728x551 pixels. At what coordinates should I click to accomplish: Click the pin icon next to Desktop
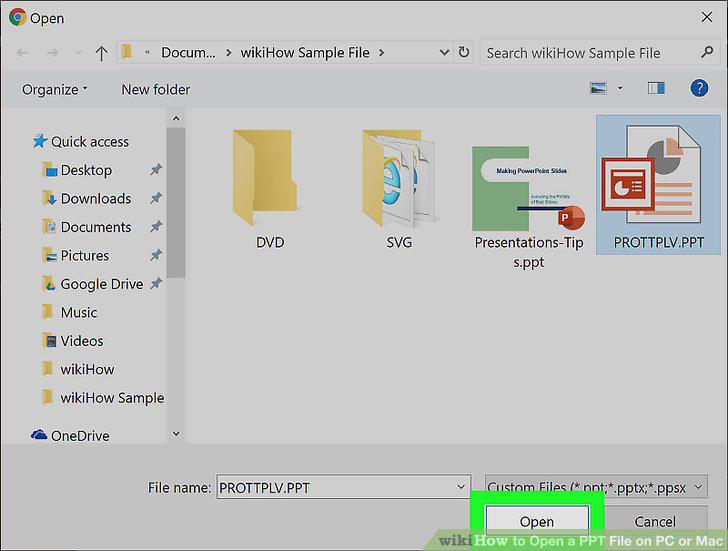(156, 169)
